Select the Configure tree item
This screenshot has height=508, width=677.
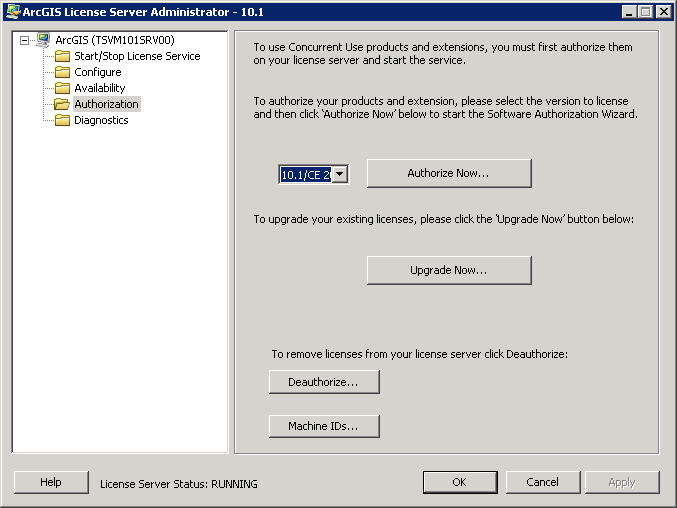click(x=98, y=72)
